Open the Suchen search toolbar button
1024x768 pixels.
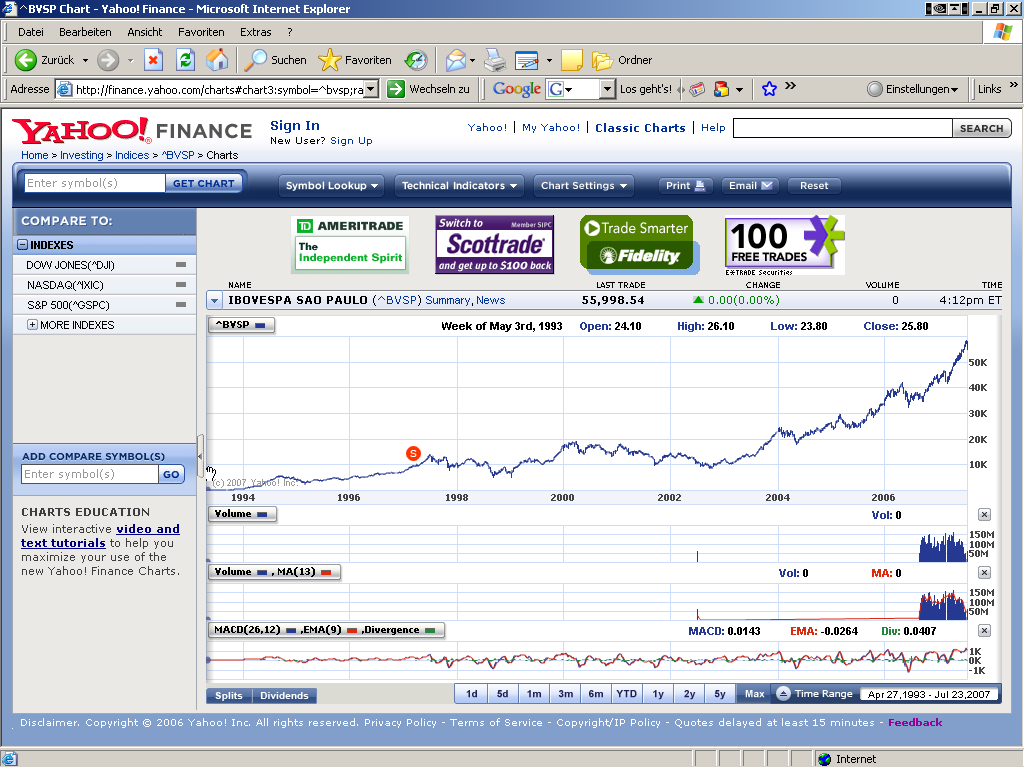[x=275, y=60]
